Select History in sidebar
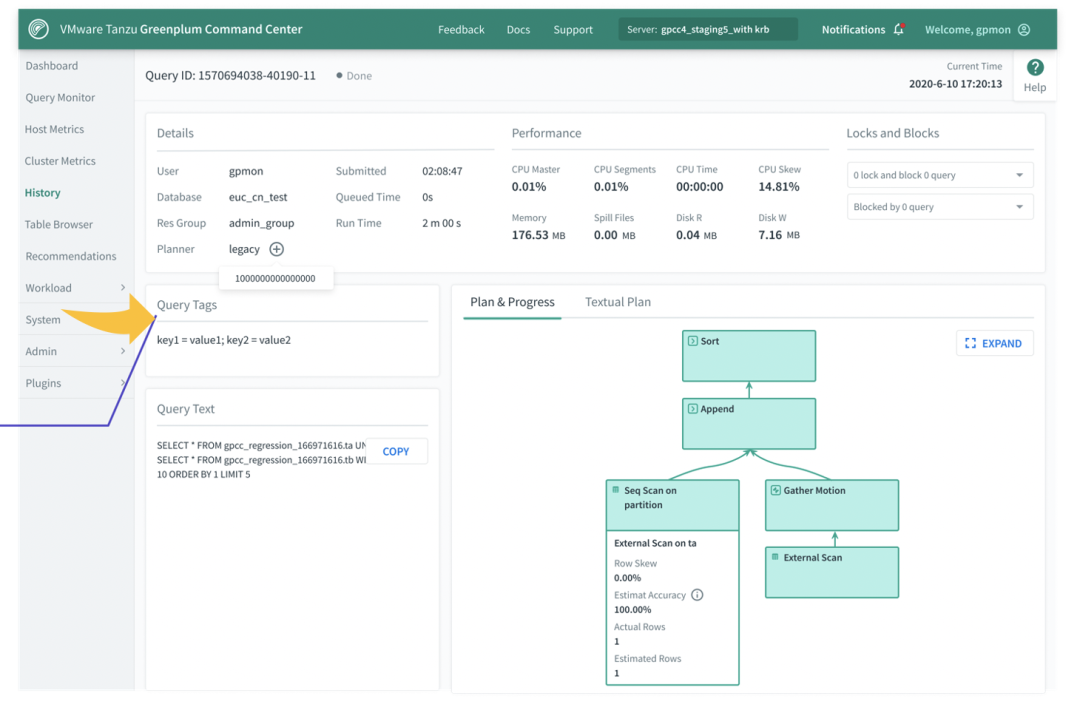 (x=43, y=192)
